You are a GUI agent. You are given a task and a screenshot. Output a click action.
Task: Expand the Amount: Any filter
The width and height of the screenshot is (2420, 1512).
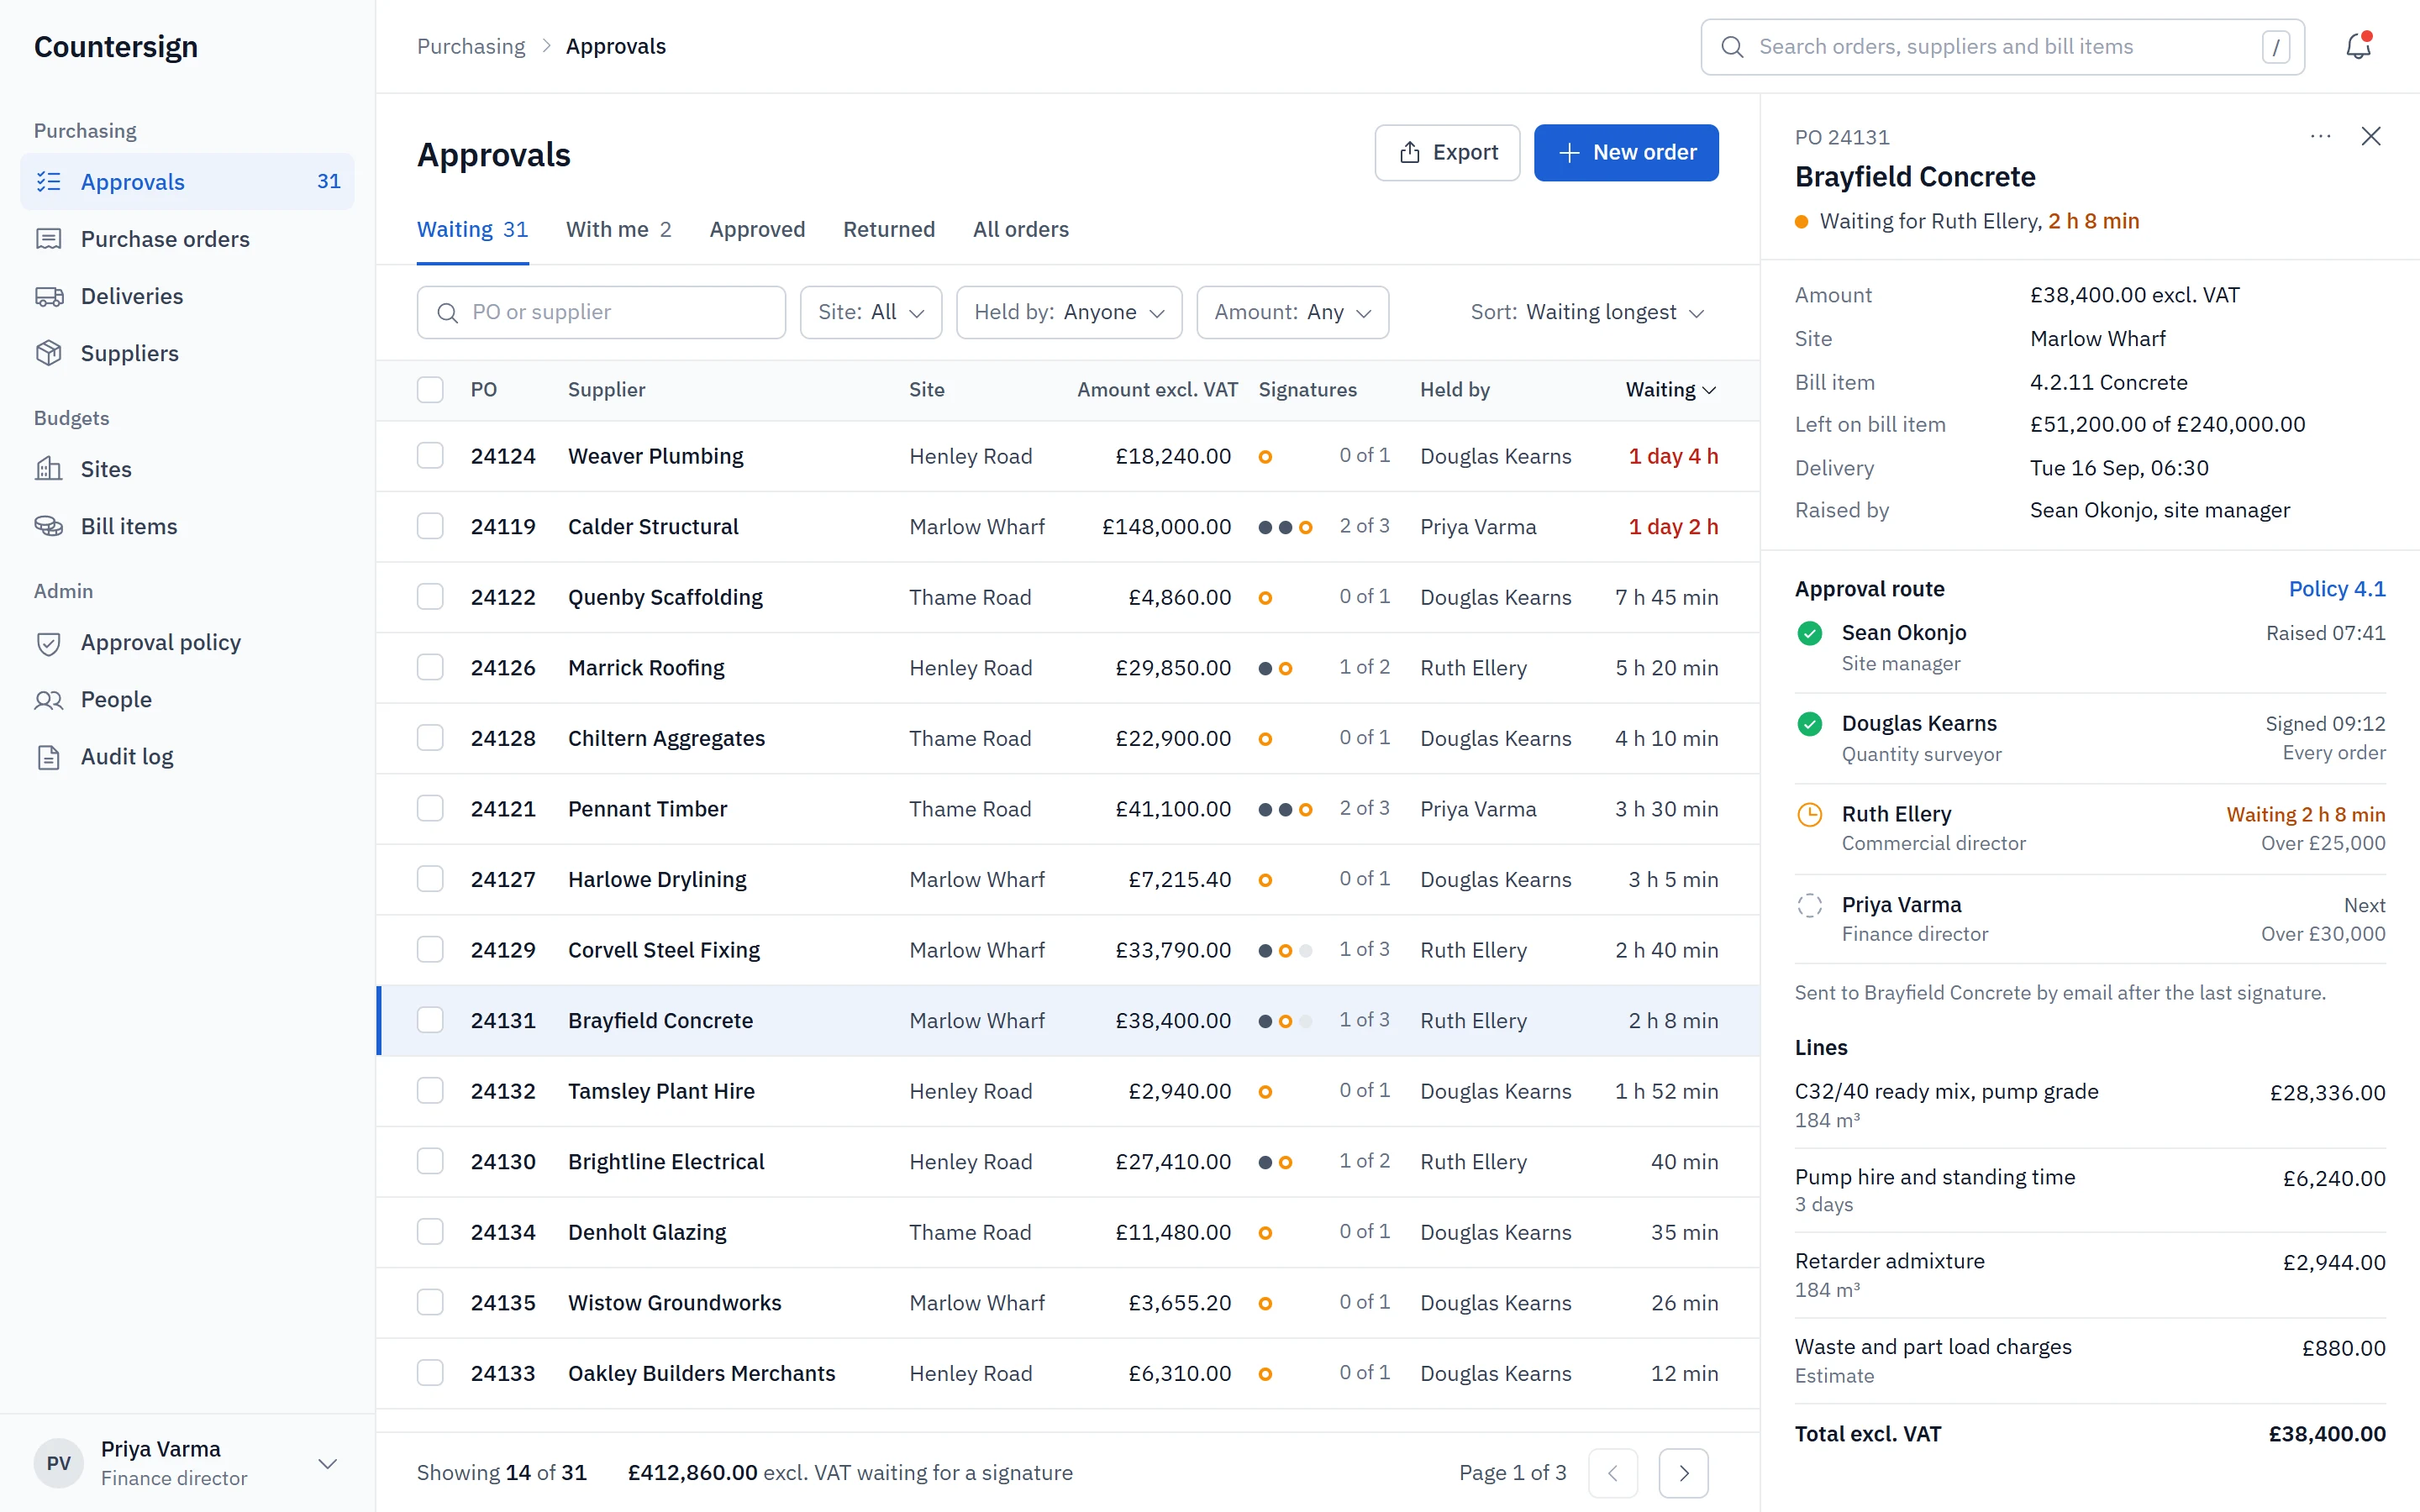pyautogui.click(x=1292, y=312)
